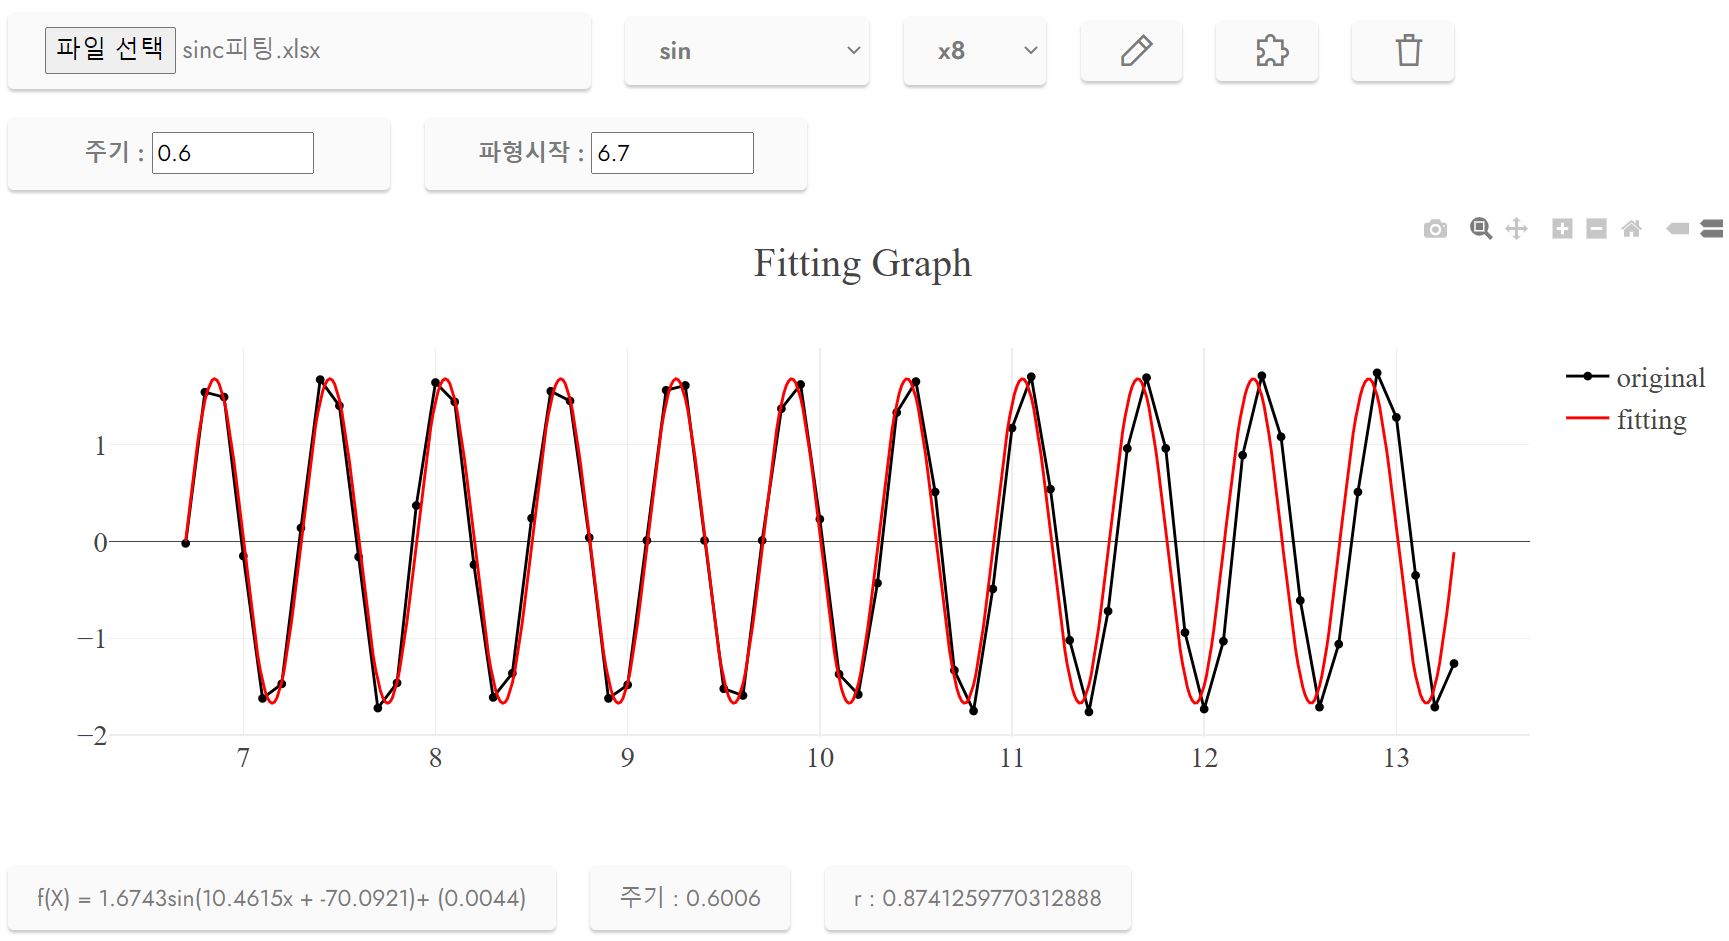Open the trash delete icon

point(1402,51)
